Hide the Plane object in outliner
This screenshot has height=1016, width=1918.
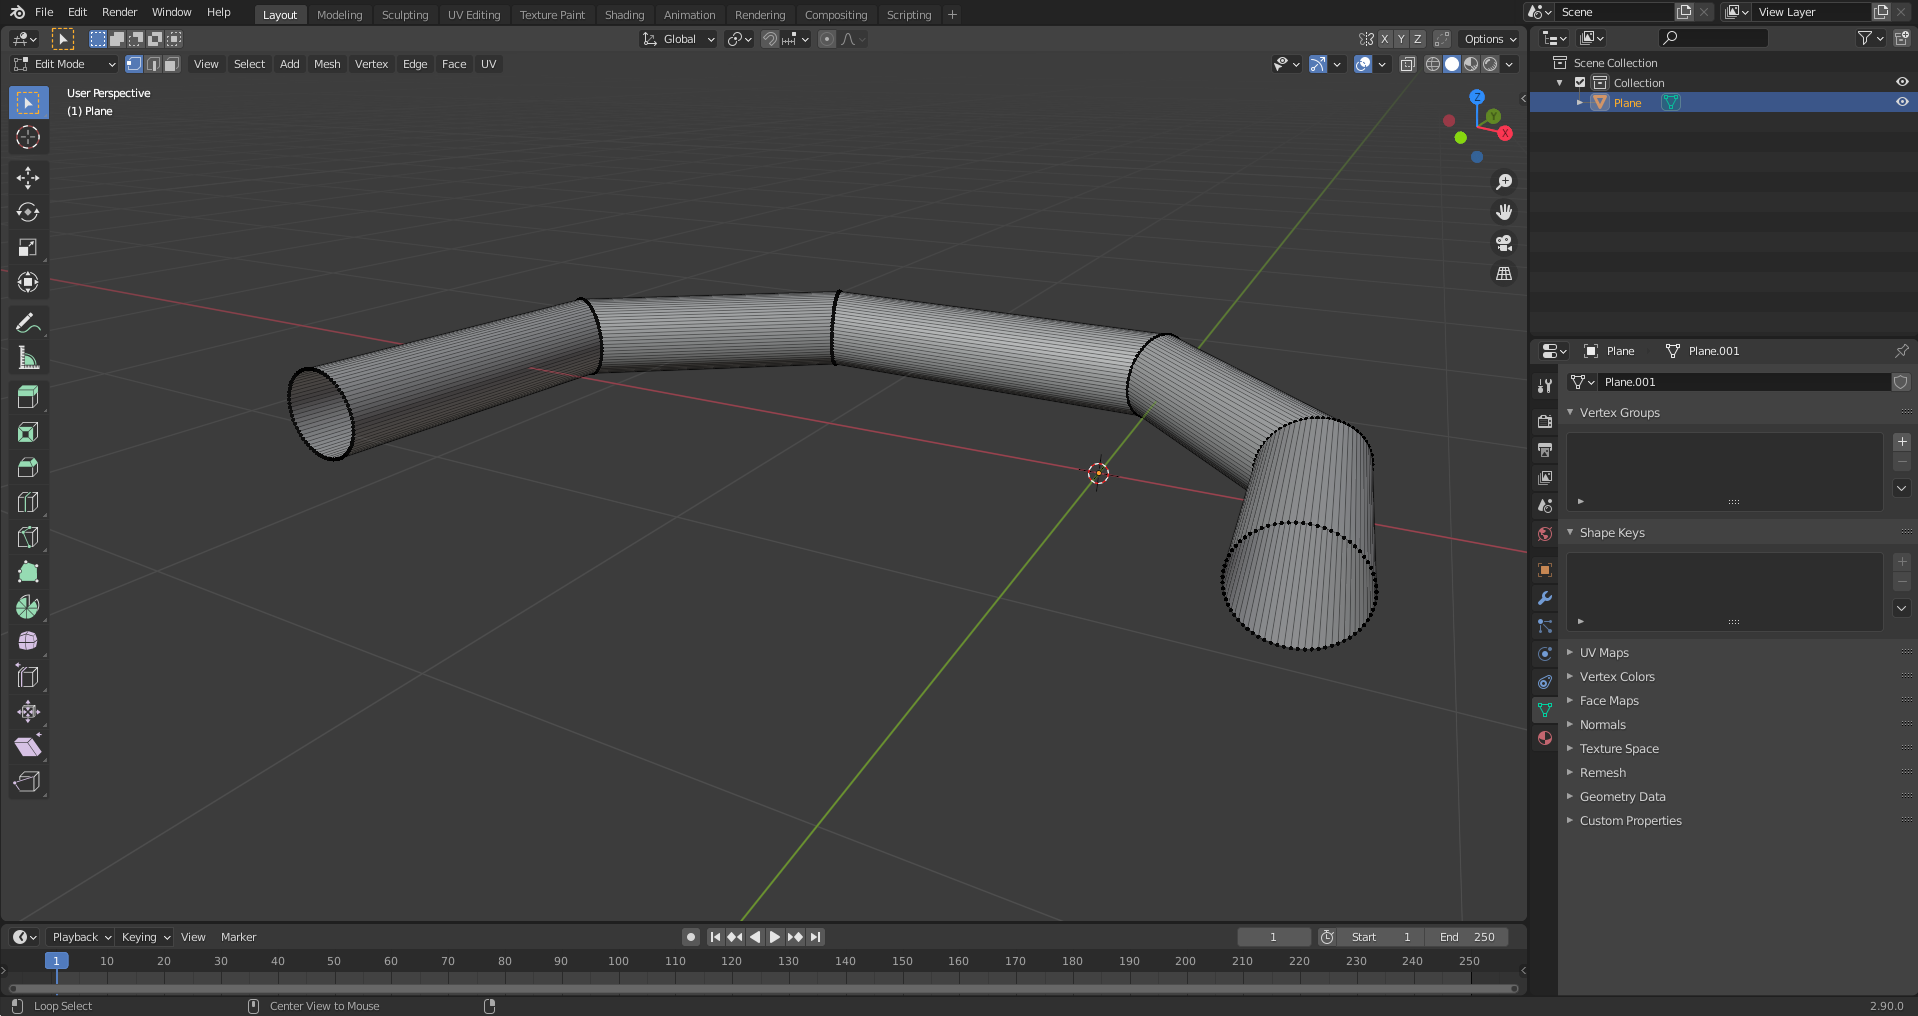1901,102
